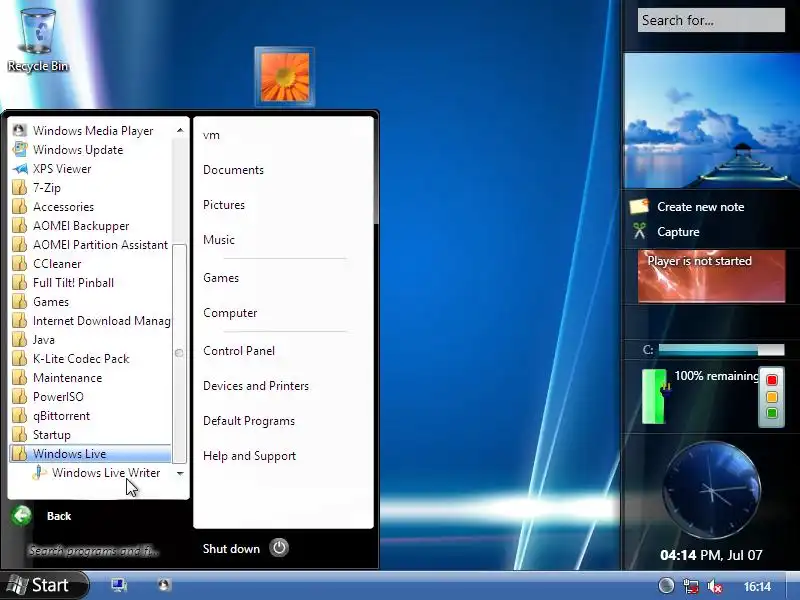Open Documents from Start menu

pos(233,170)
